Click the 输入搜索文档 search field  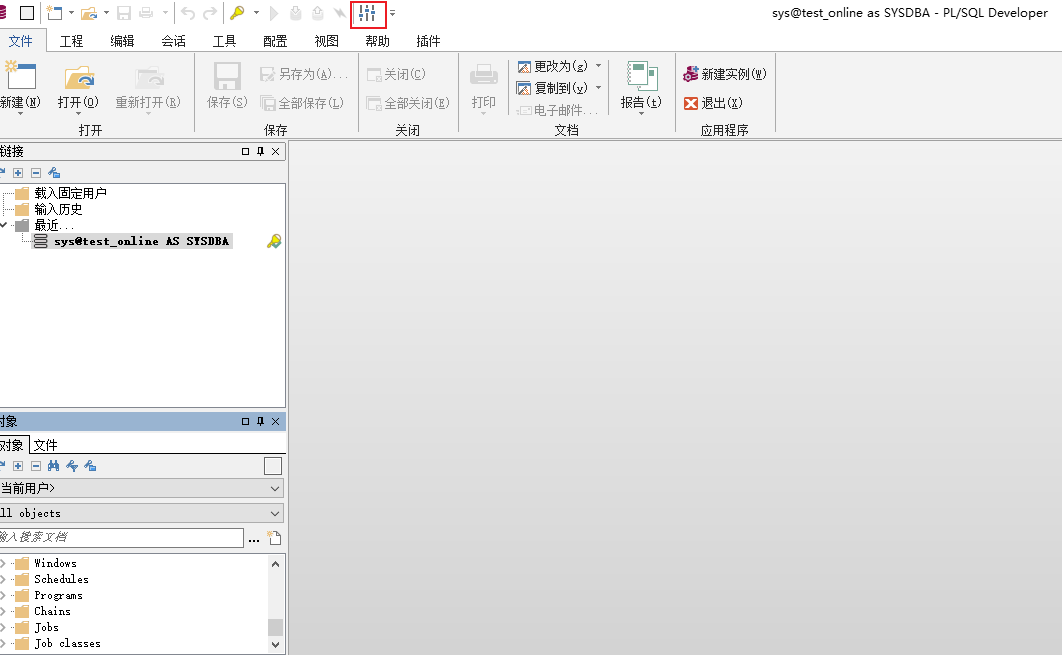pos(121,538)
